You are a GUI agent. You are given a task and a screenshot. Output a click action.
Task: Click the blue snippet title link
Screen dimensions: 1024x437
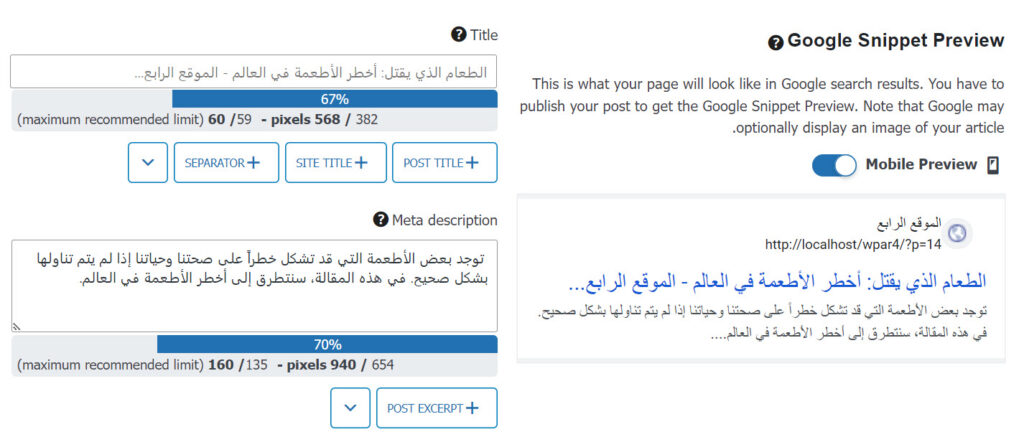781,281
